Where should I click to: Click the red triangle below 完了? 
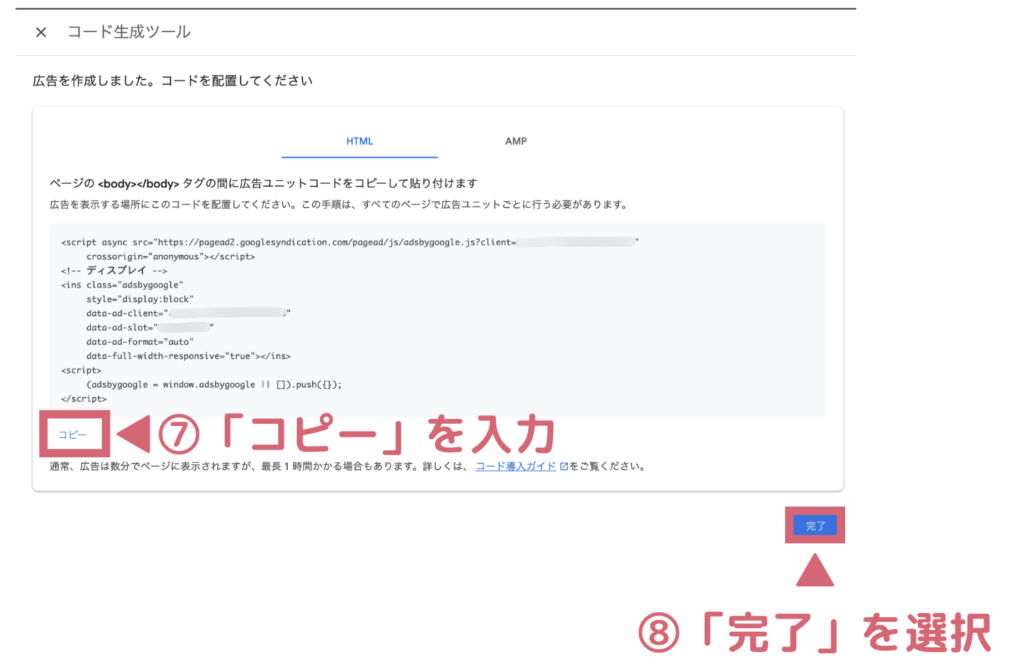pos(817,571)
